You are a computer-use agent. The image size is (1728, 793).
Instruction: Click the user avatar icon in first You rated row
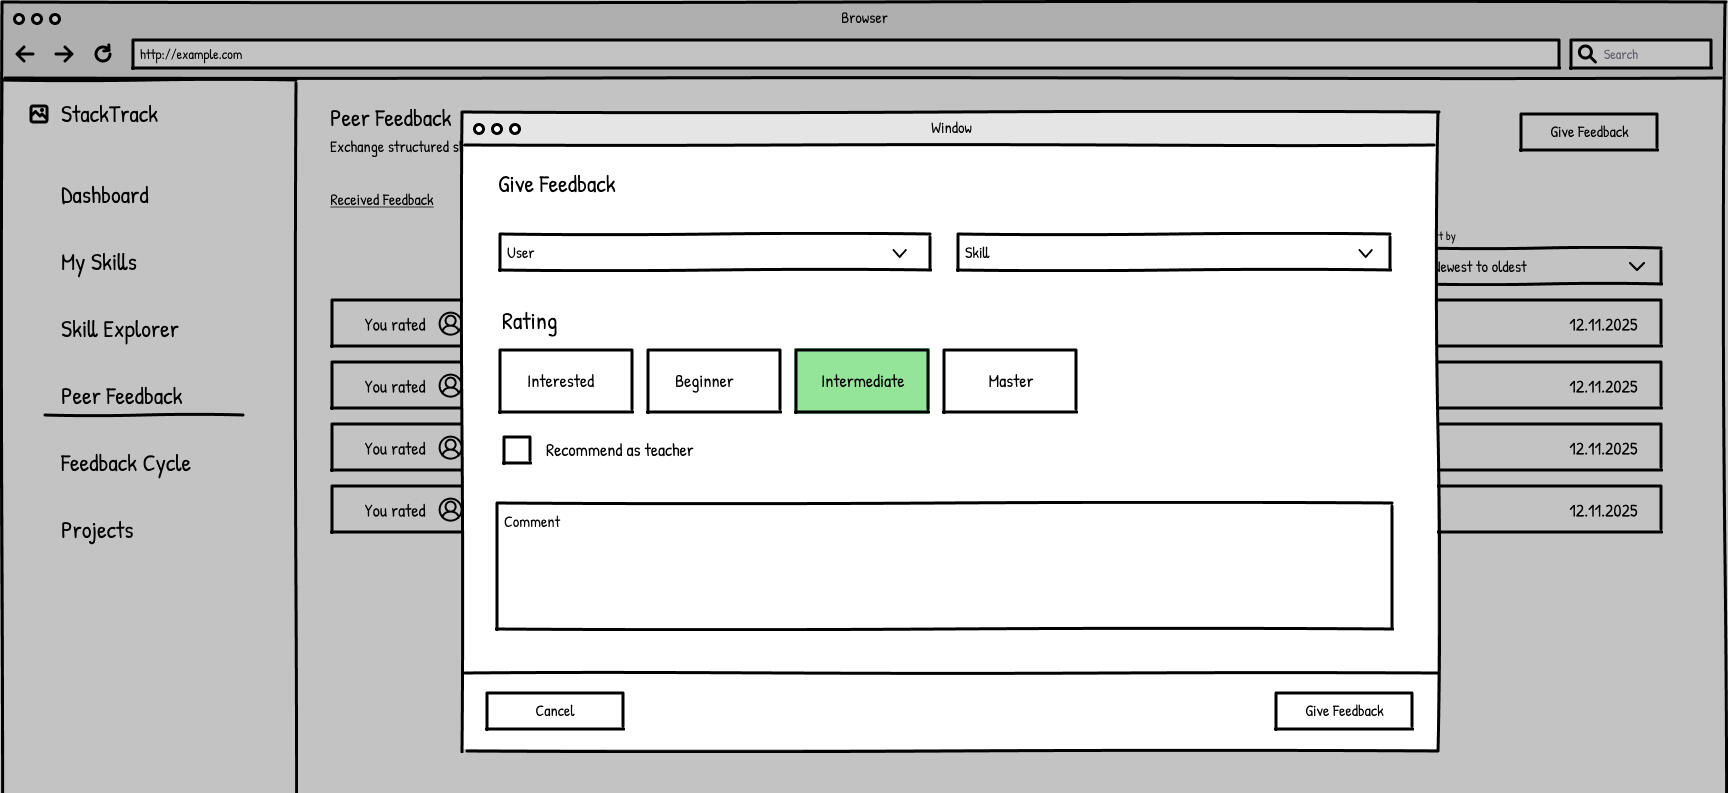450,324
